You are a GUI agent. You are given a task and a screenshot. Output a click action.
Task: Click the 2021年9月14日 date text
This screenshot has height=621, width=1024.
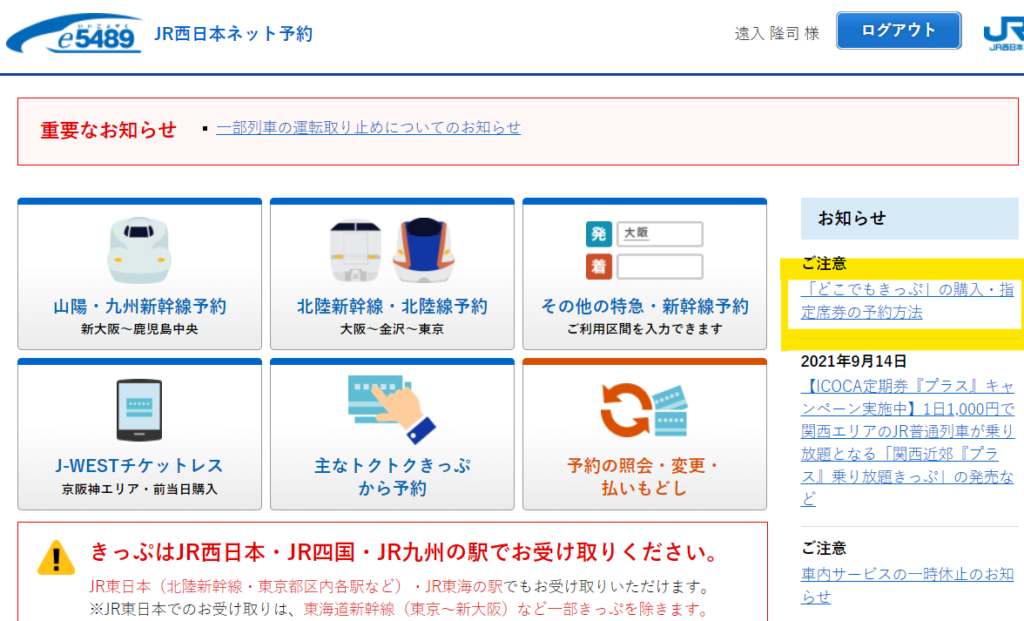854,361
